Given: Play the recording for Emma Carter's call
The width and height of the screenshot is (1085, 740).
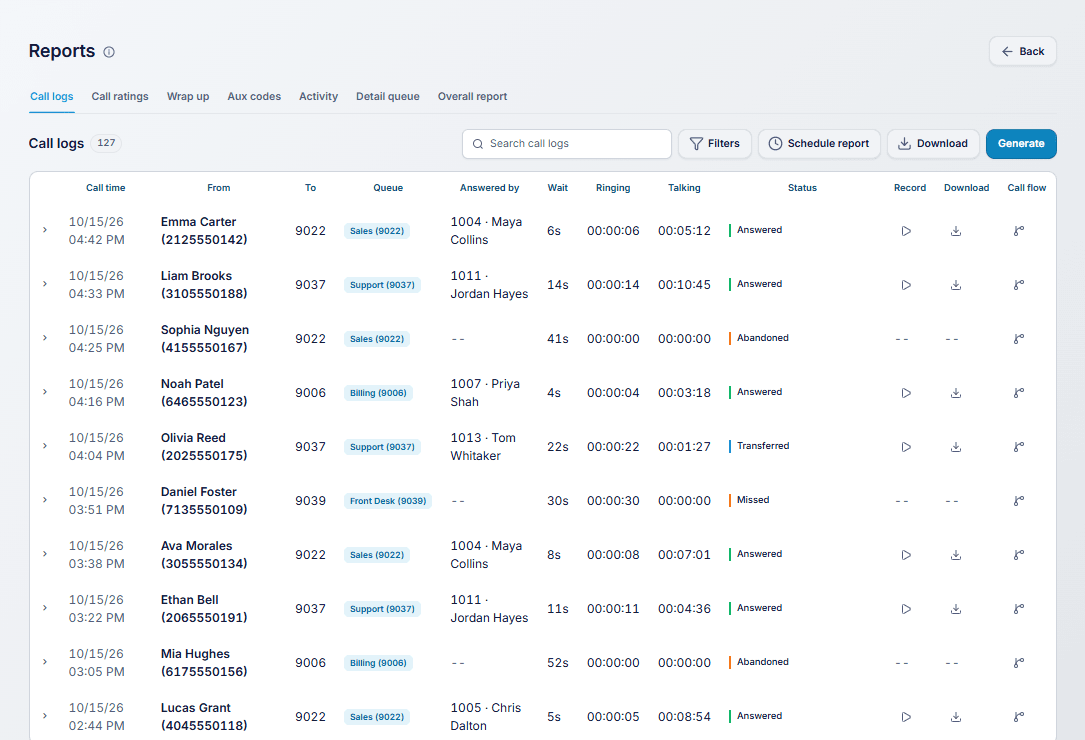Looking at the screenshot, I should point(906,231).
